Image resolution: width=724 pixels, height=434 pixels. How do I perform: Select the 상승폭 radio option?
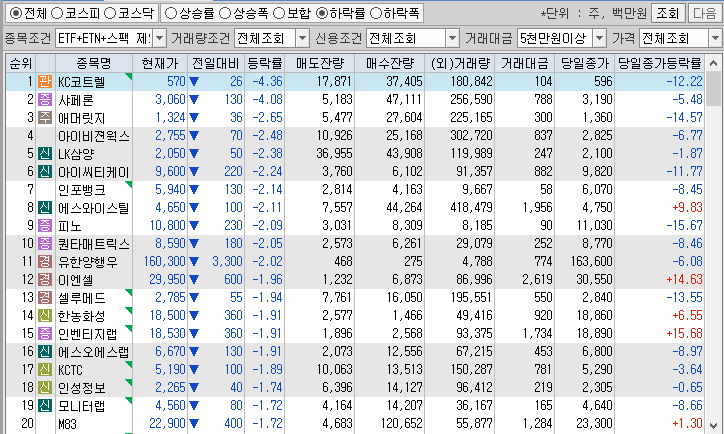(225, 13)
